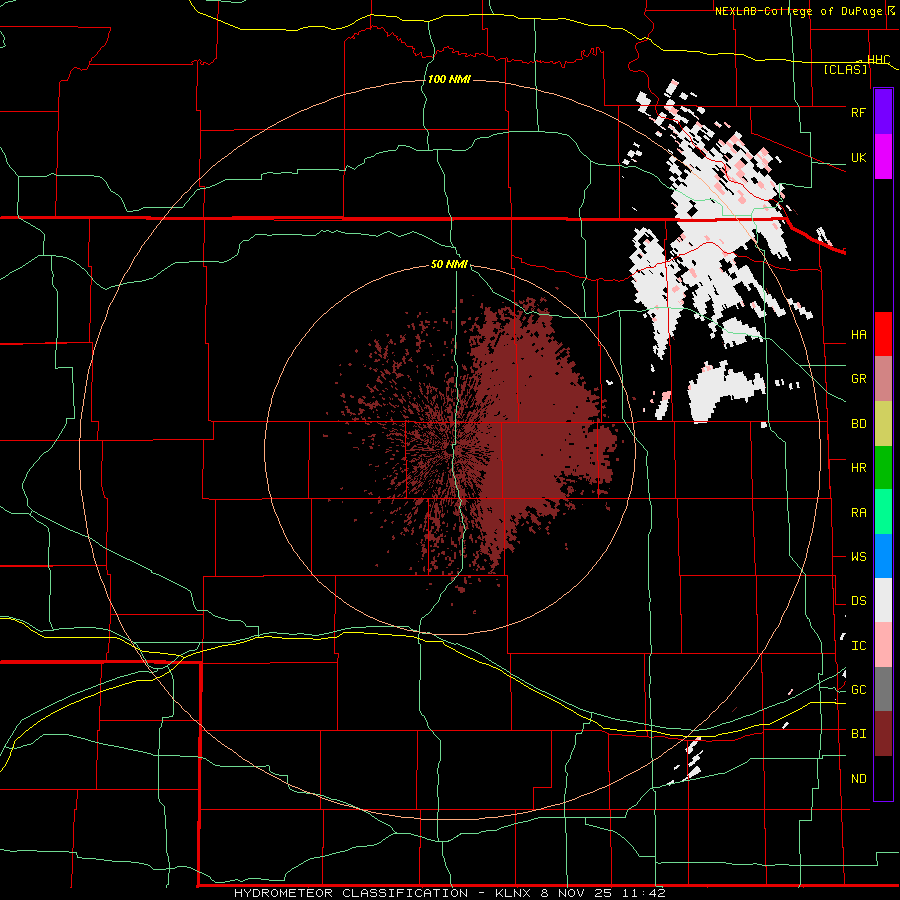Click the RF label in the legend
Viewport: 900px width, 900px height.
858,112
